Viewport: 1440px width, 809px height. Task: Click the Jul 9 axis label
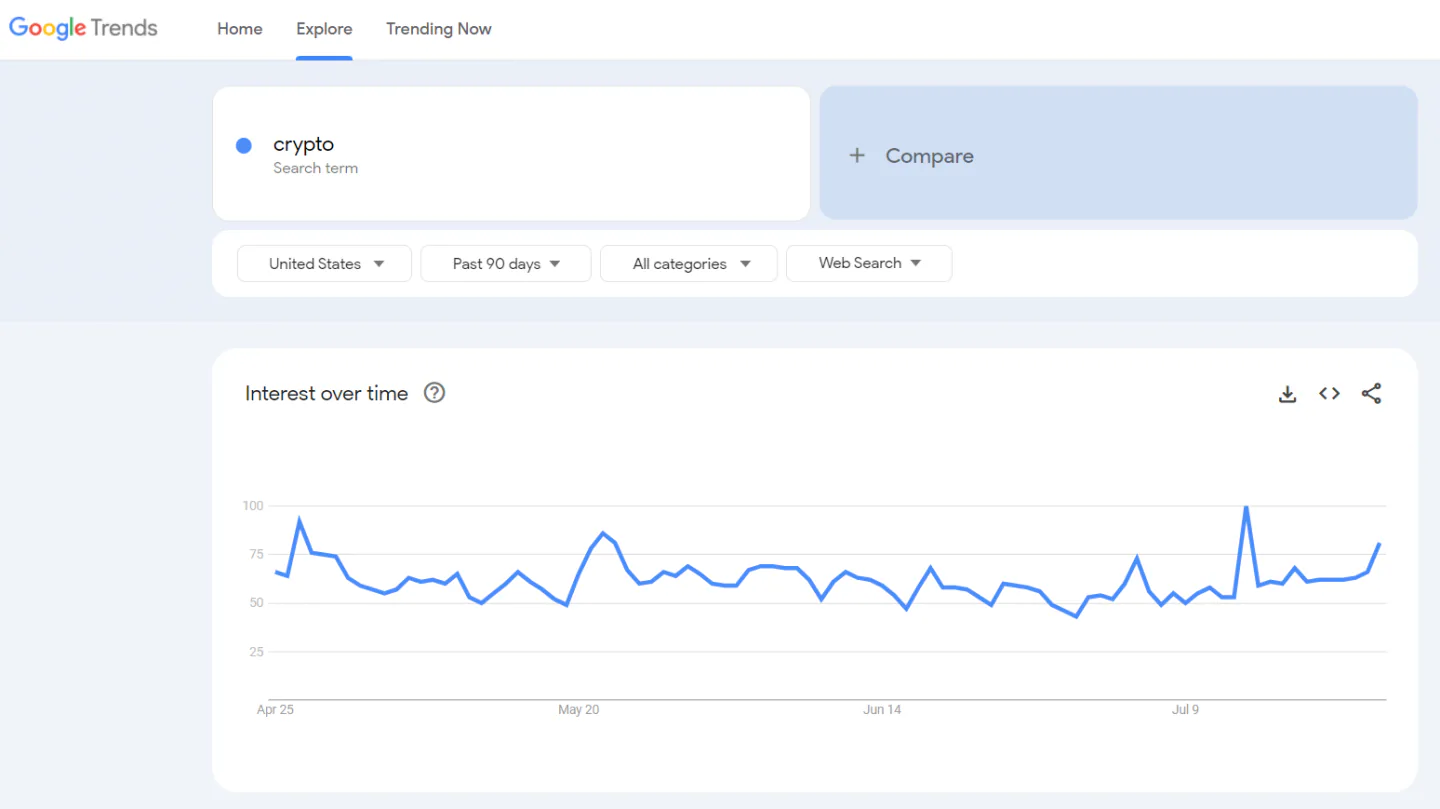pyautogui.click(x=1185, y=710)
